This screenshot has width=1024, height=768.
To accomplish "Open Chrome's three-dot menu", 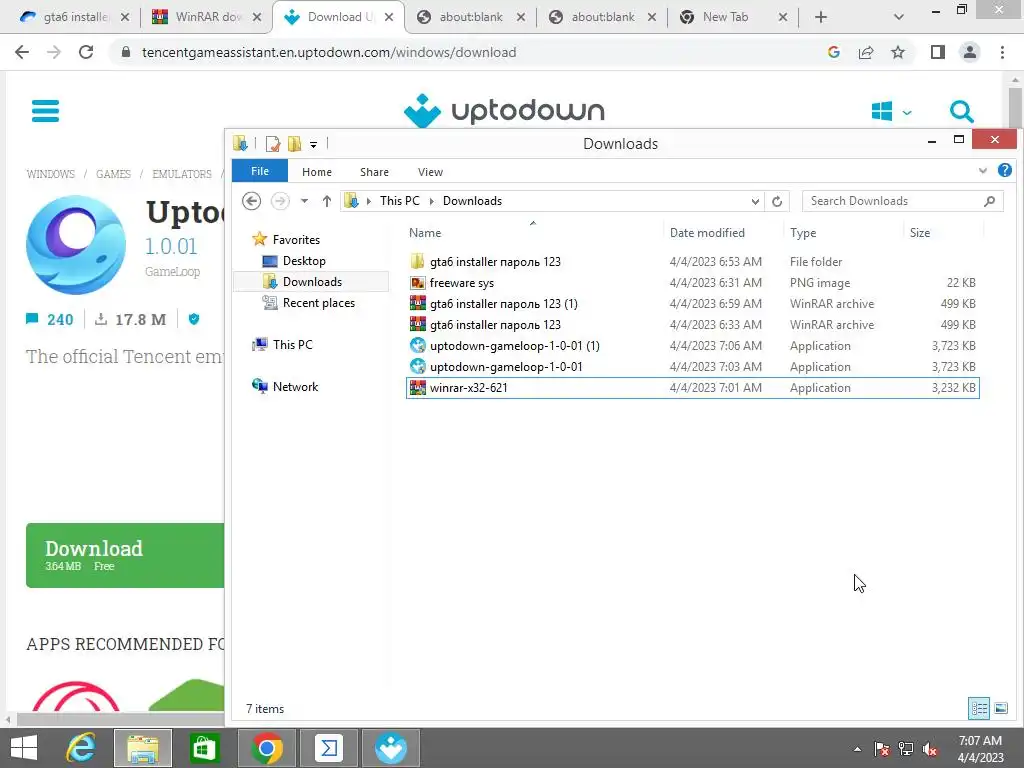I will (1002, 52).
